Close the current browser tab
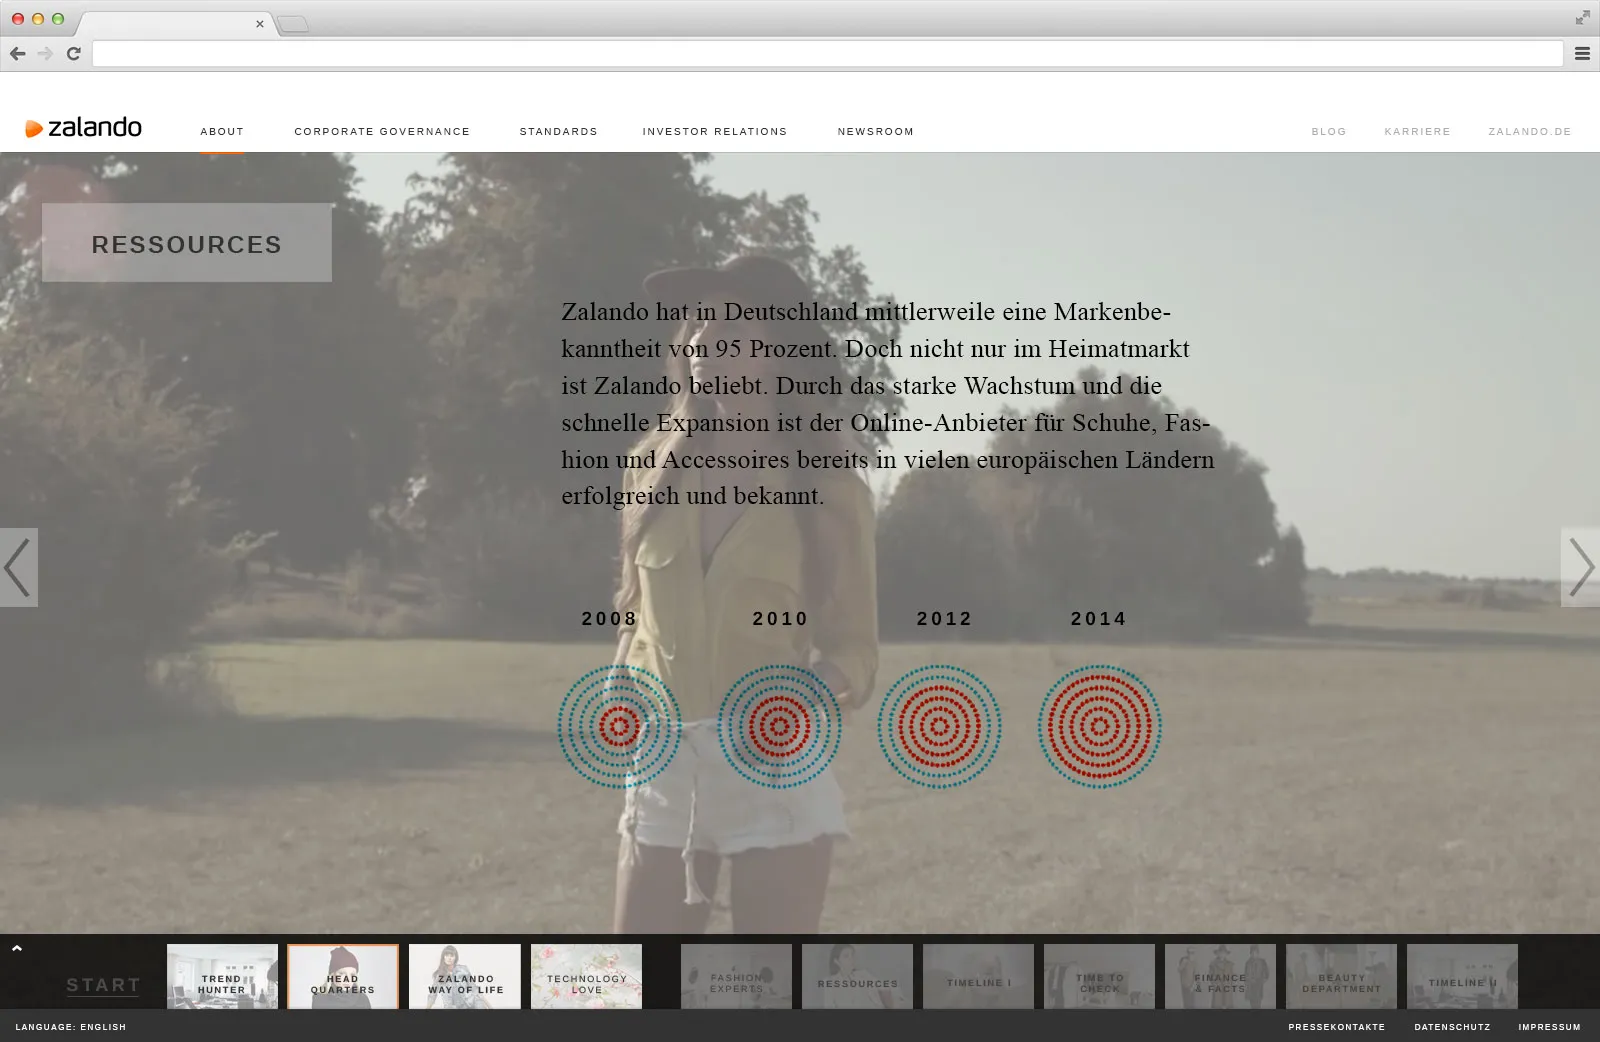1600x1042 pixels. 260,24
